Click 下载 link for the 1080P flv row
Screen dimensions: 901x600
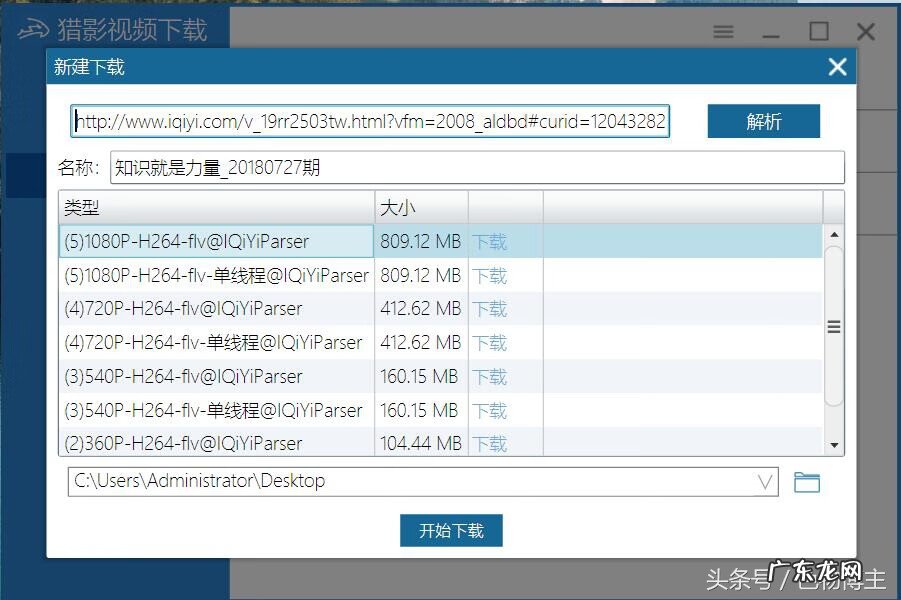point(490,242)
